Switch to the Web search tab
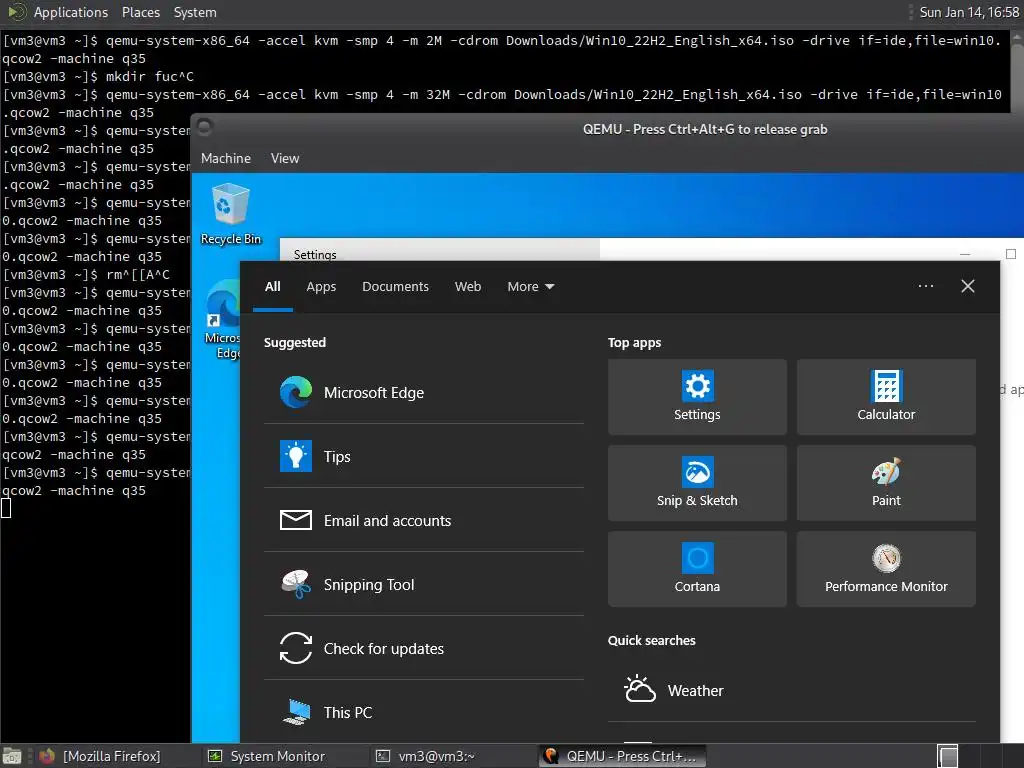 point(468,287)
